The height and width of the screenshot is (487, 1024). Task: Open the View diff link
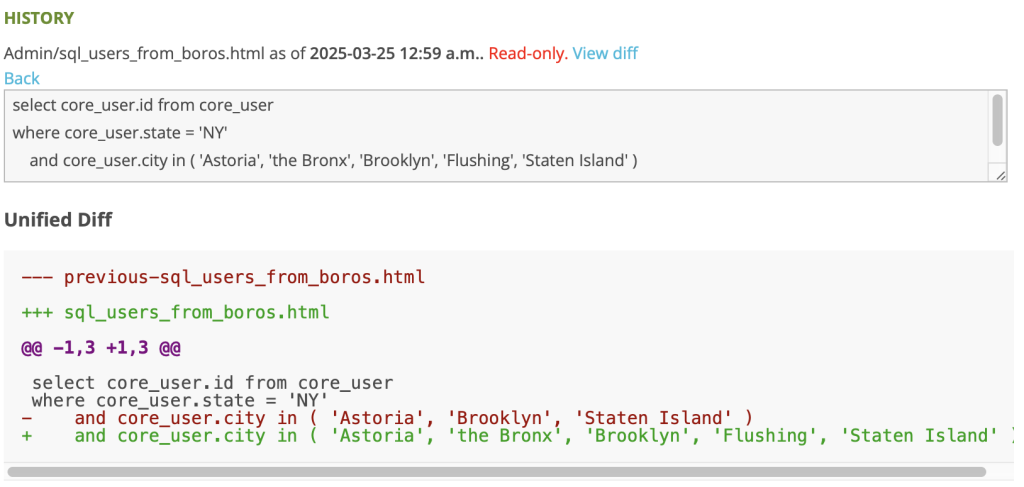(605, 53)
